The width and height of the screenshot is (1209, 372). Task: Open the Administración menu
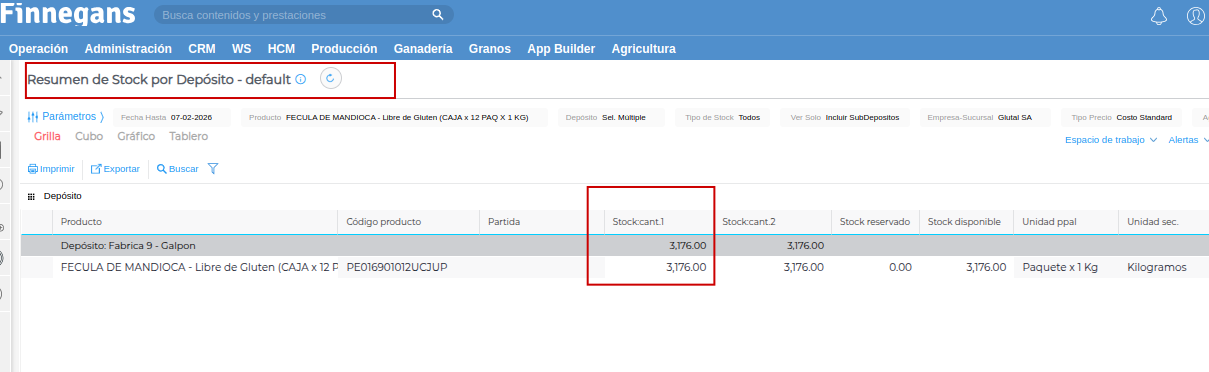128,48
